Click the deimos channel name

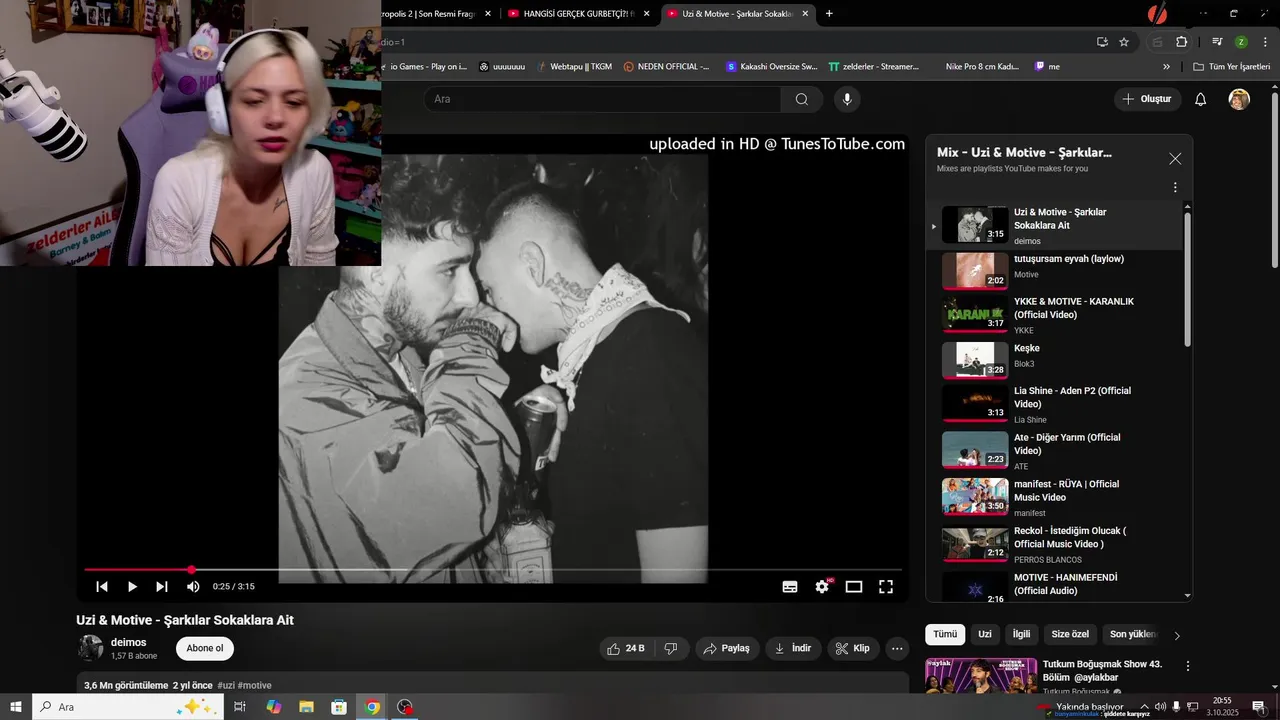[x=129, y=642]
